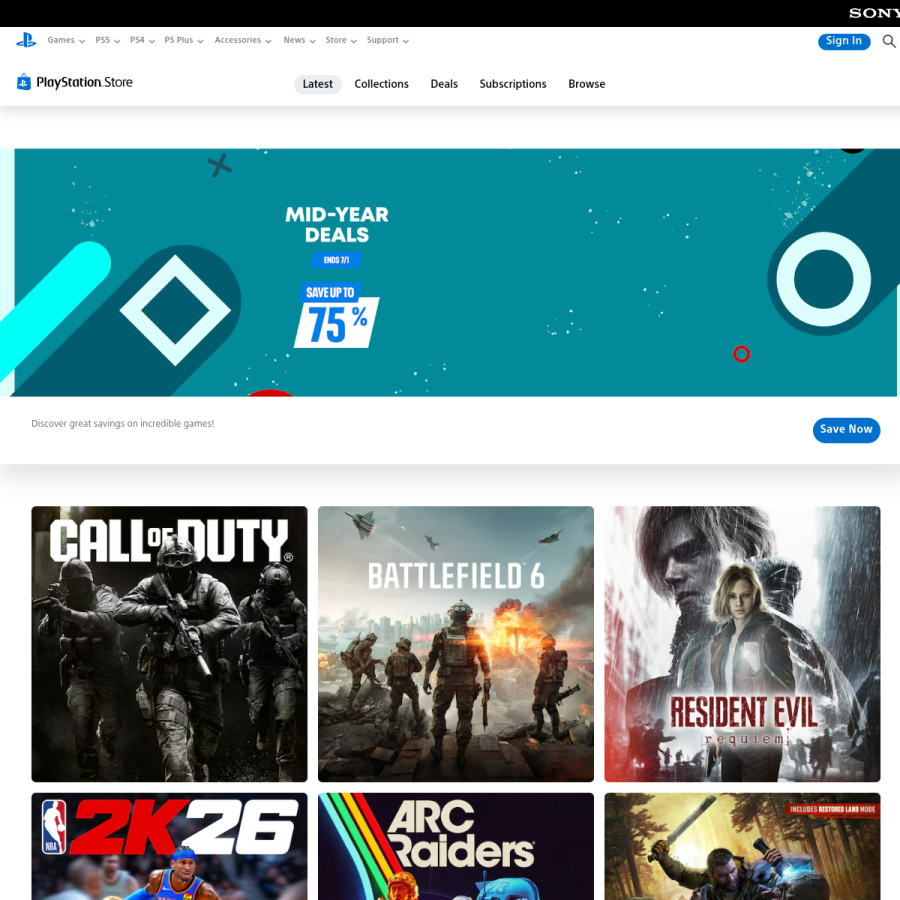Click the PlayStation logo icon

click(26, 40)
